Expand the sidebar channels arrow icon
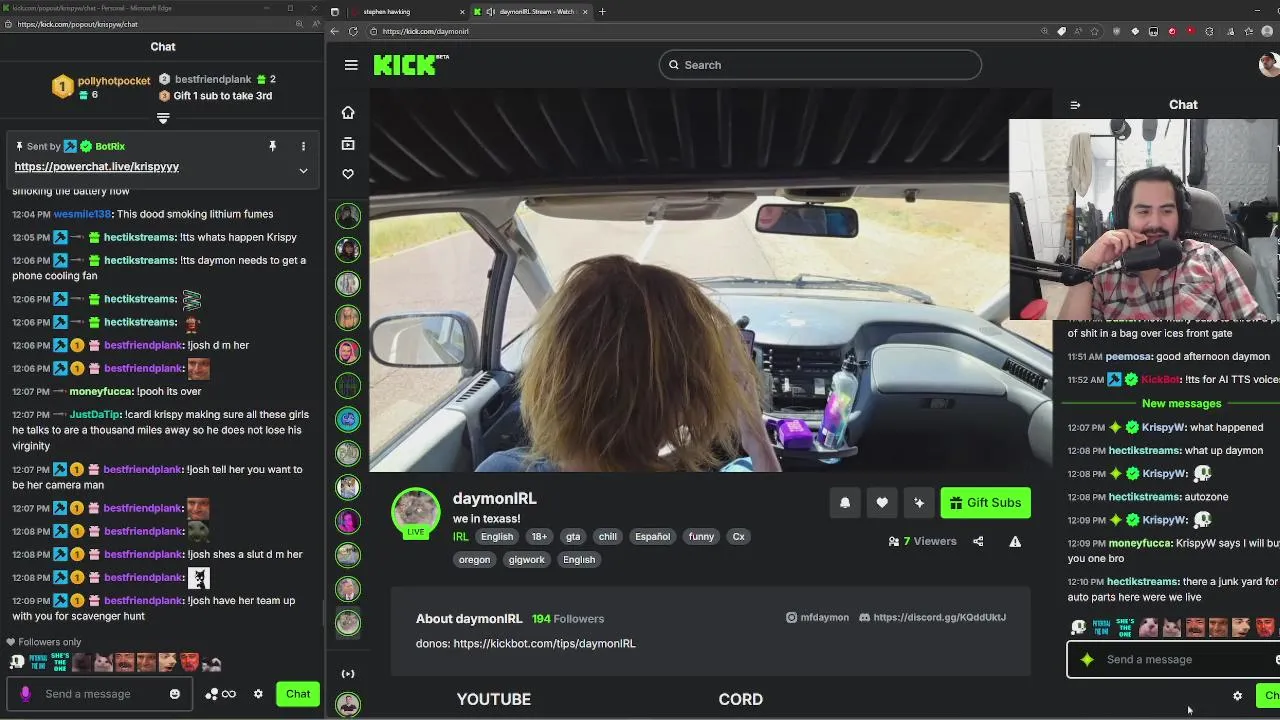The image size is (1280, 720). click(348, 674)
